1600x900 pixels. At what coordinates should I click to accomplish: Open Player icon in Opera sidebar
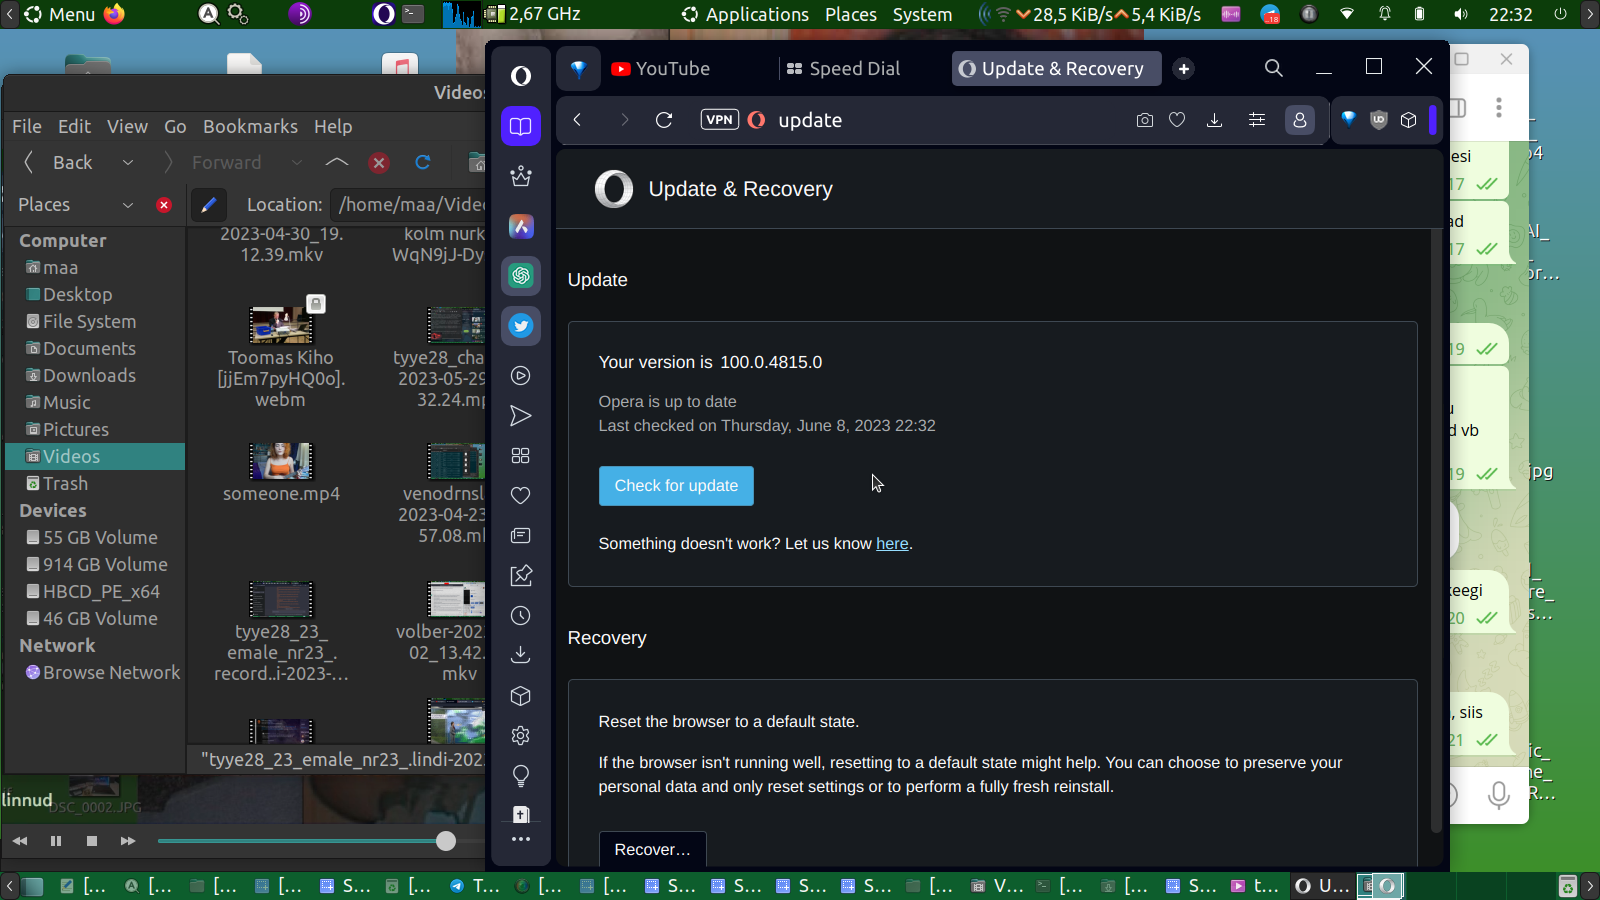pos(521,376)
